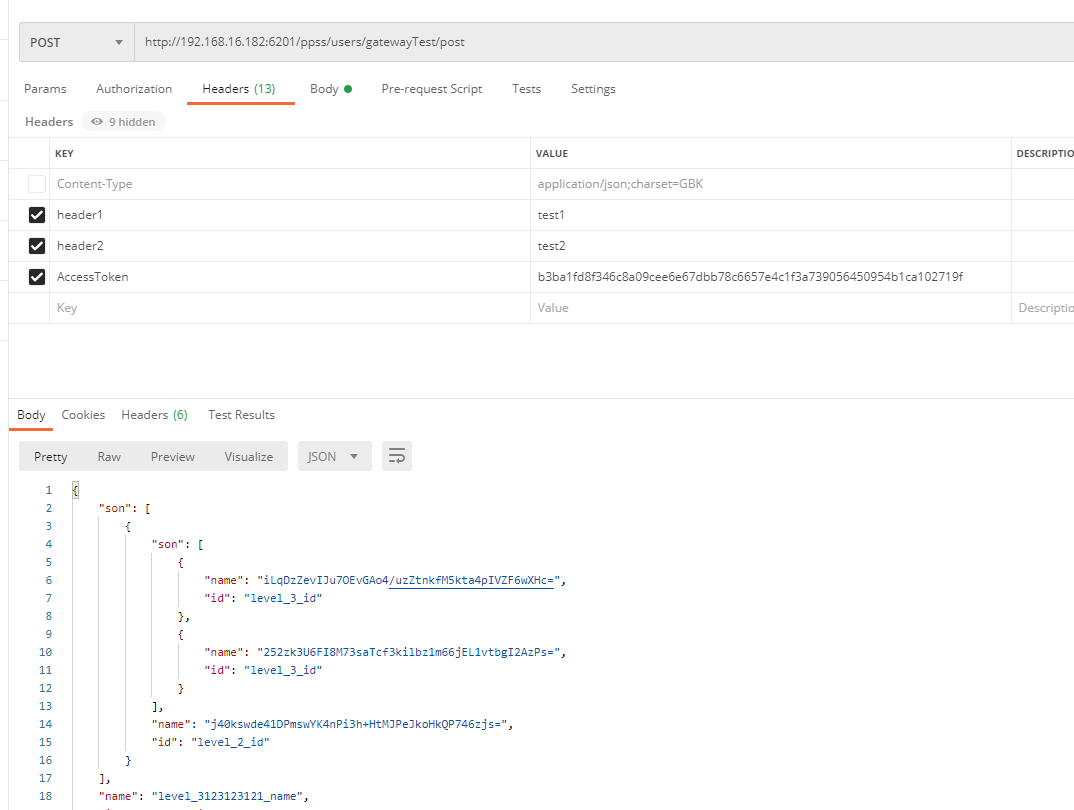Uncheck the header2 checkbox

tap(37, 246)
